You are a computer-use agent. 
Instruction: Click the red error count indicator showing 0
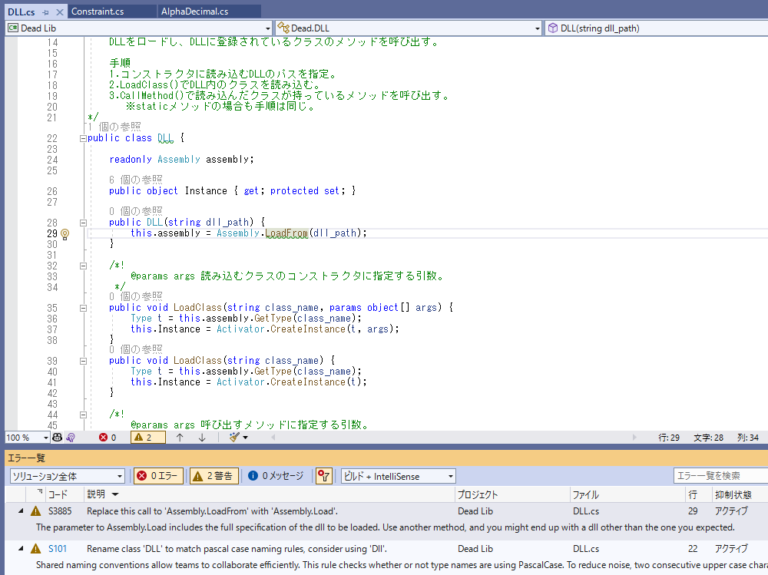(107, 437)
